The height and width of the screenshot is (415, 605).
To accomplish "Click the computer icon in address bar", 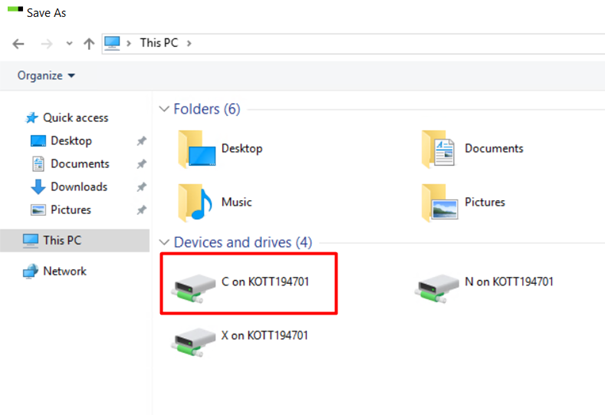I will point(112,43).
